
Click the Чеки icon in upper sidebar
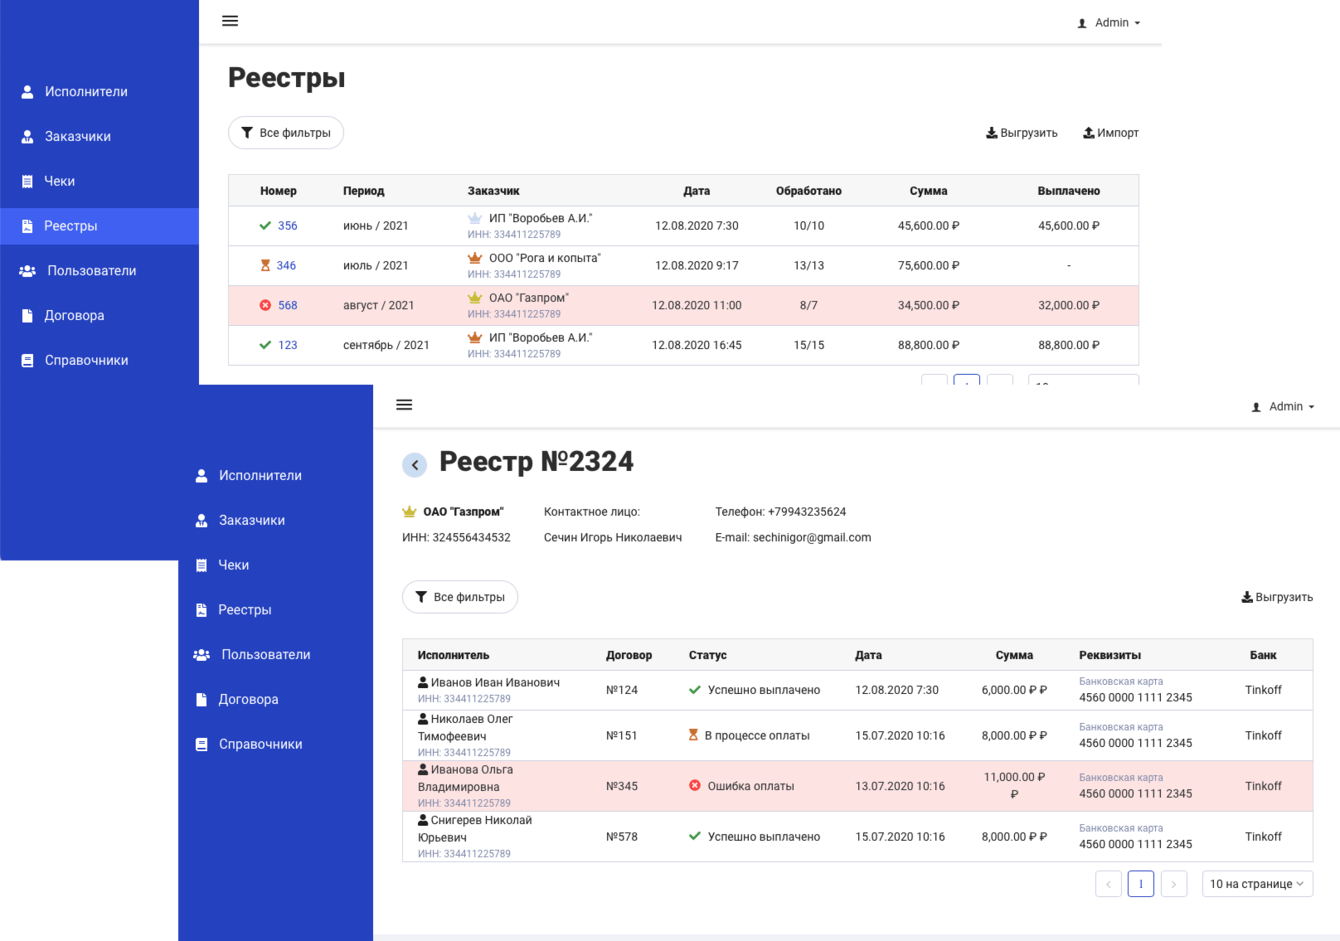27,181
